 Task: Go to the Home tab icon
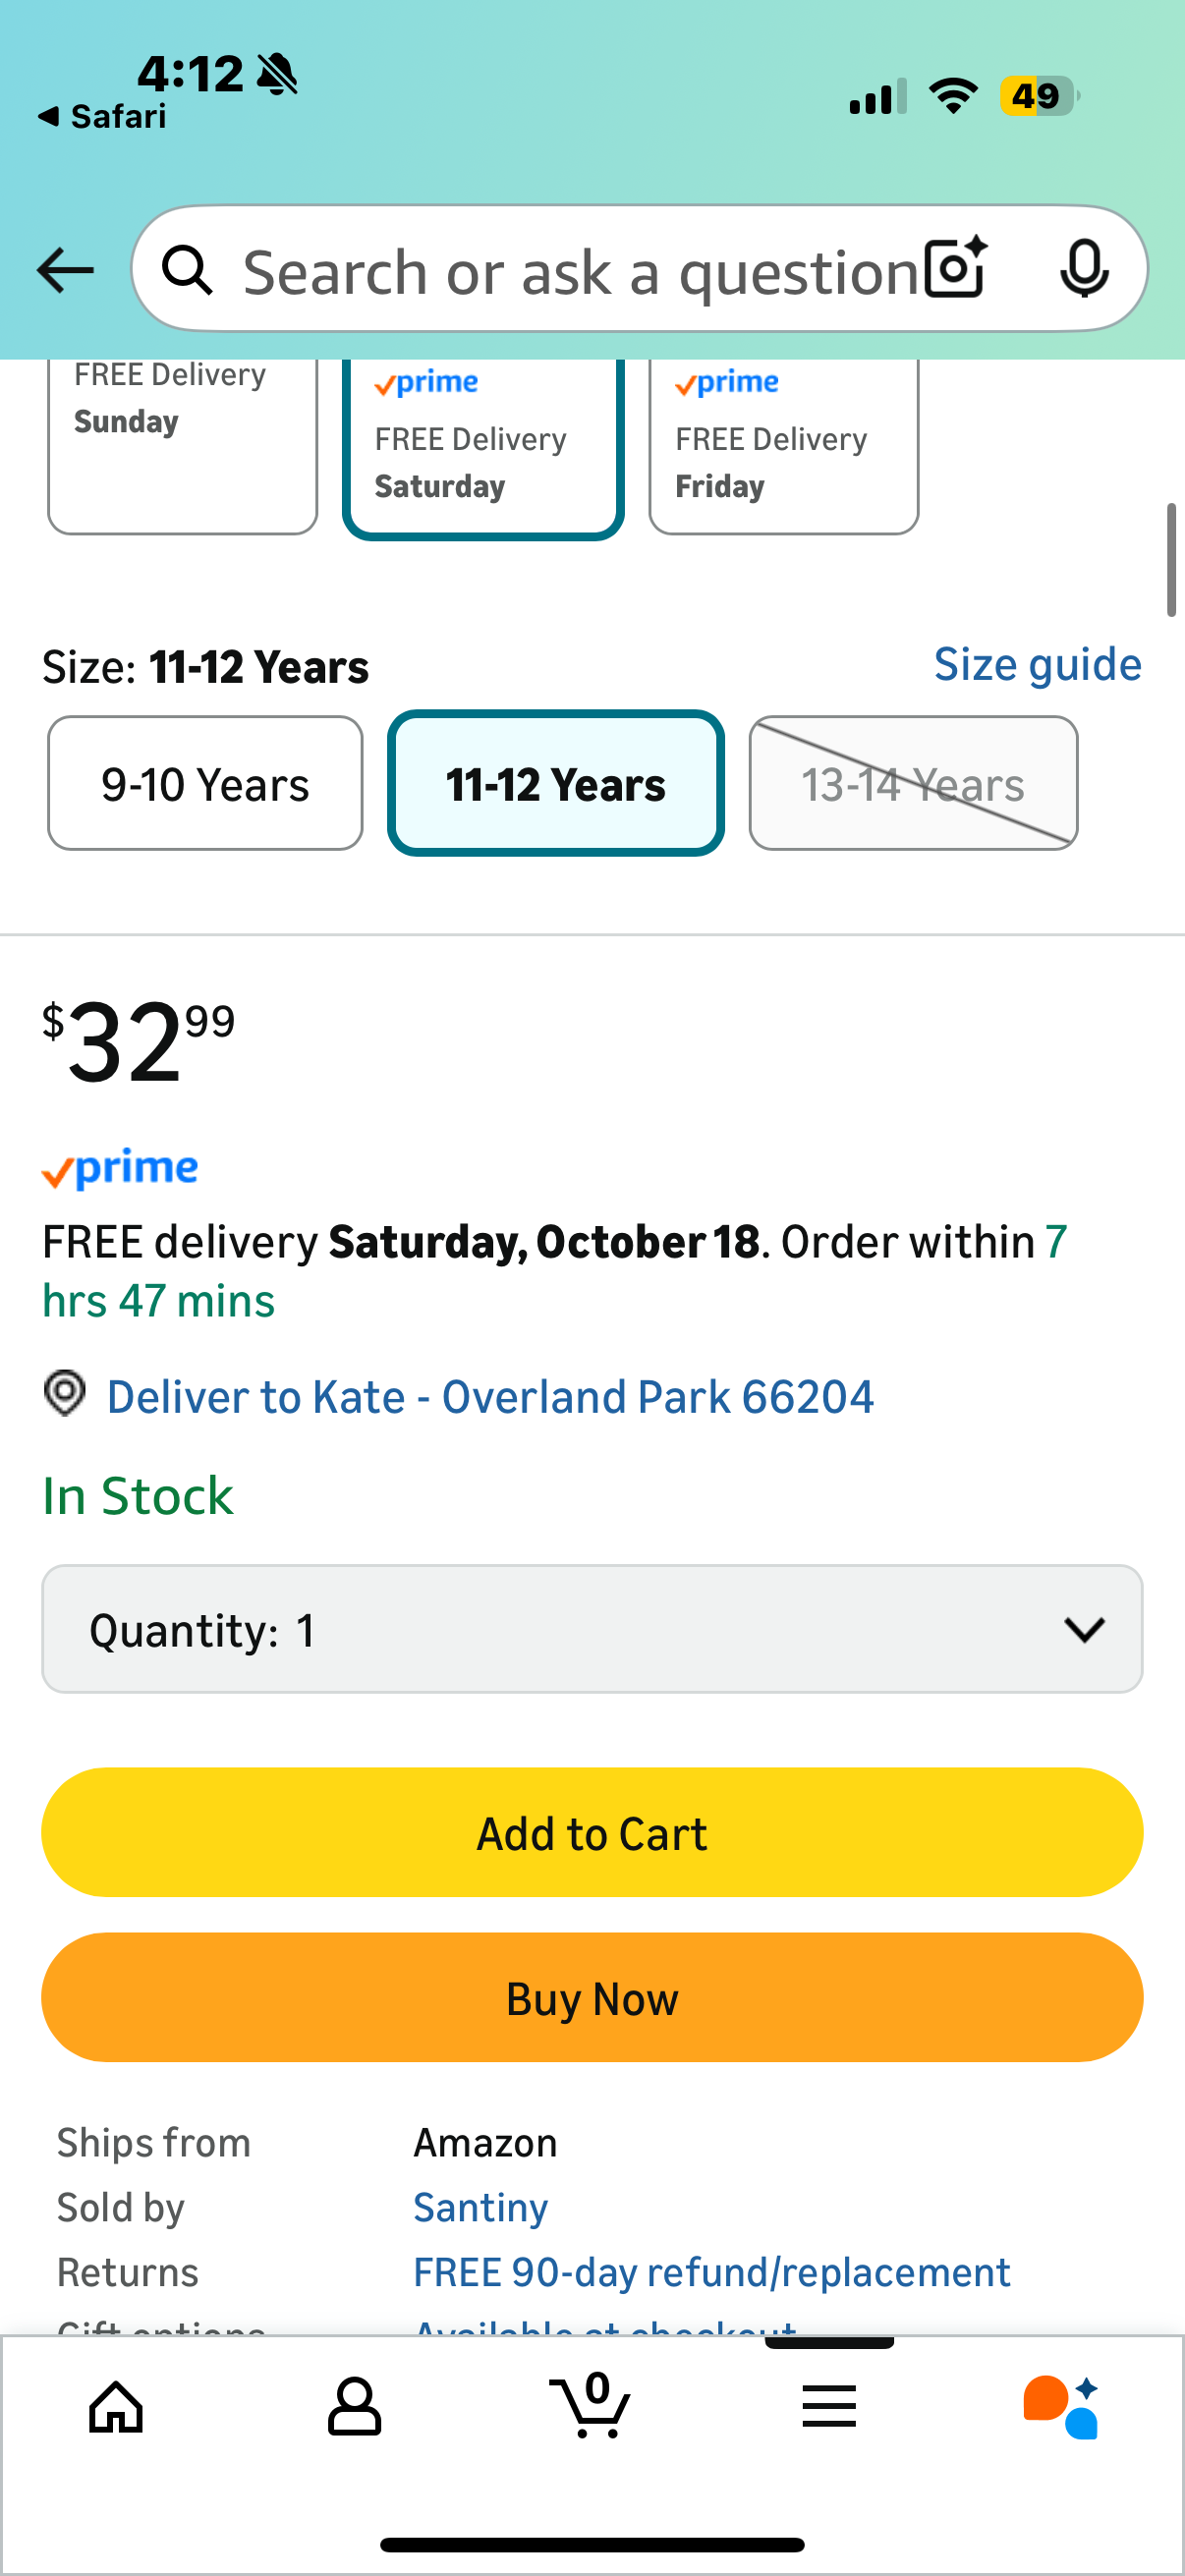pyautogui.click(x=116, y=2406)
